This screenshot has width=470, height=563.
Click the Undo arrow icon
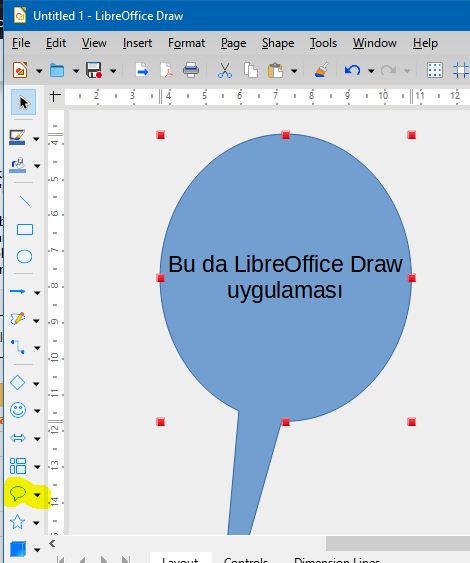(x=352, y=70)
